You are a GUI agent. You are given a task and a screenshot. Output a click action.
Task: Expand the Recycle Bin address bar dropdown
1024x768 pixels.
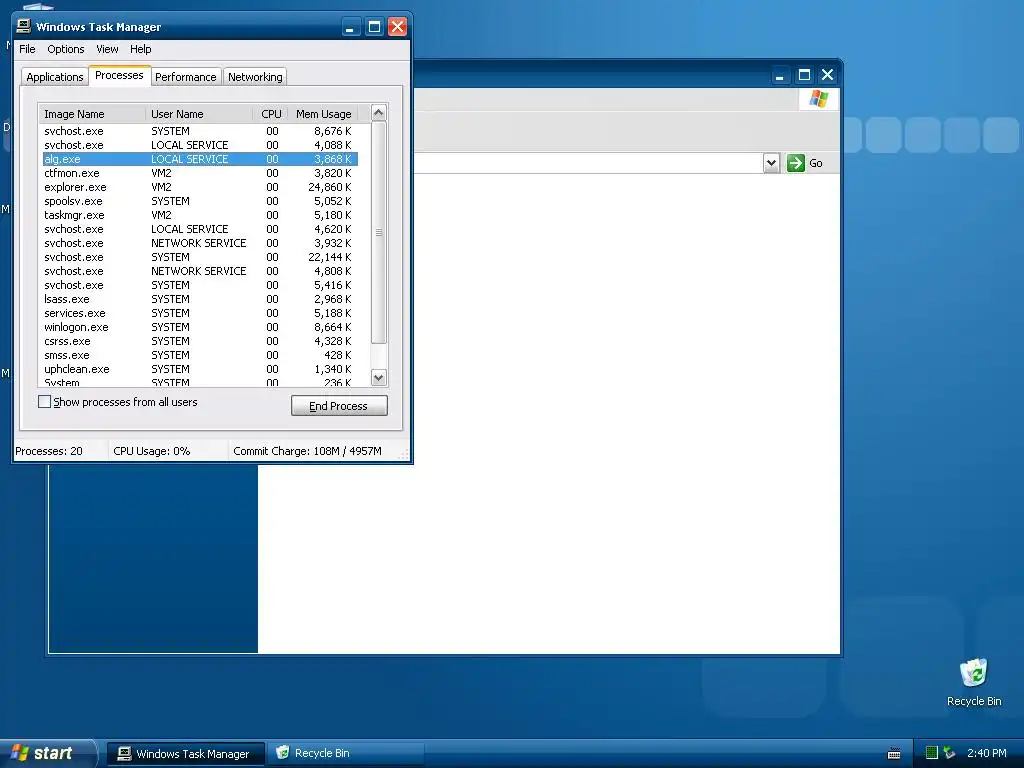771,163
